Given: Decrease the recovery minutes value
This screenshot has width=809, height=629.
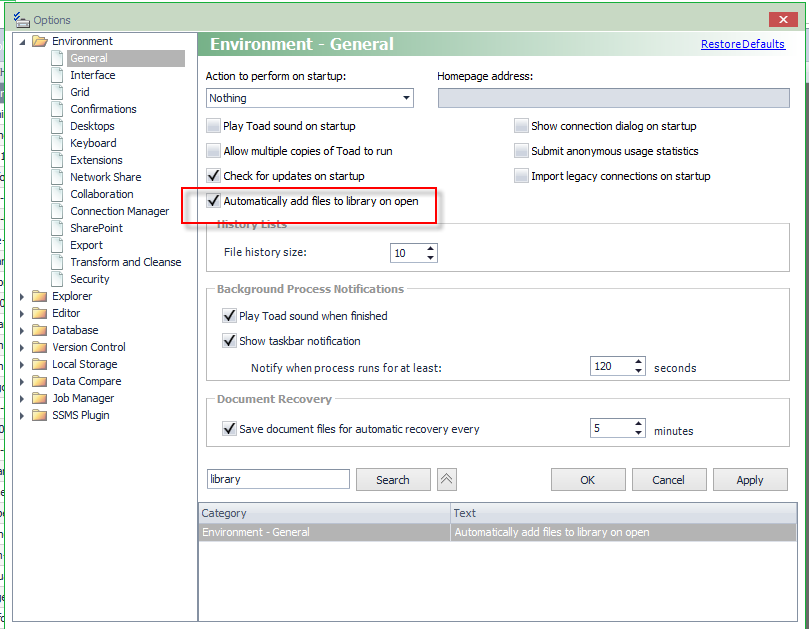Looking at the screenshot, I should point(638,433).
